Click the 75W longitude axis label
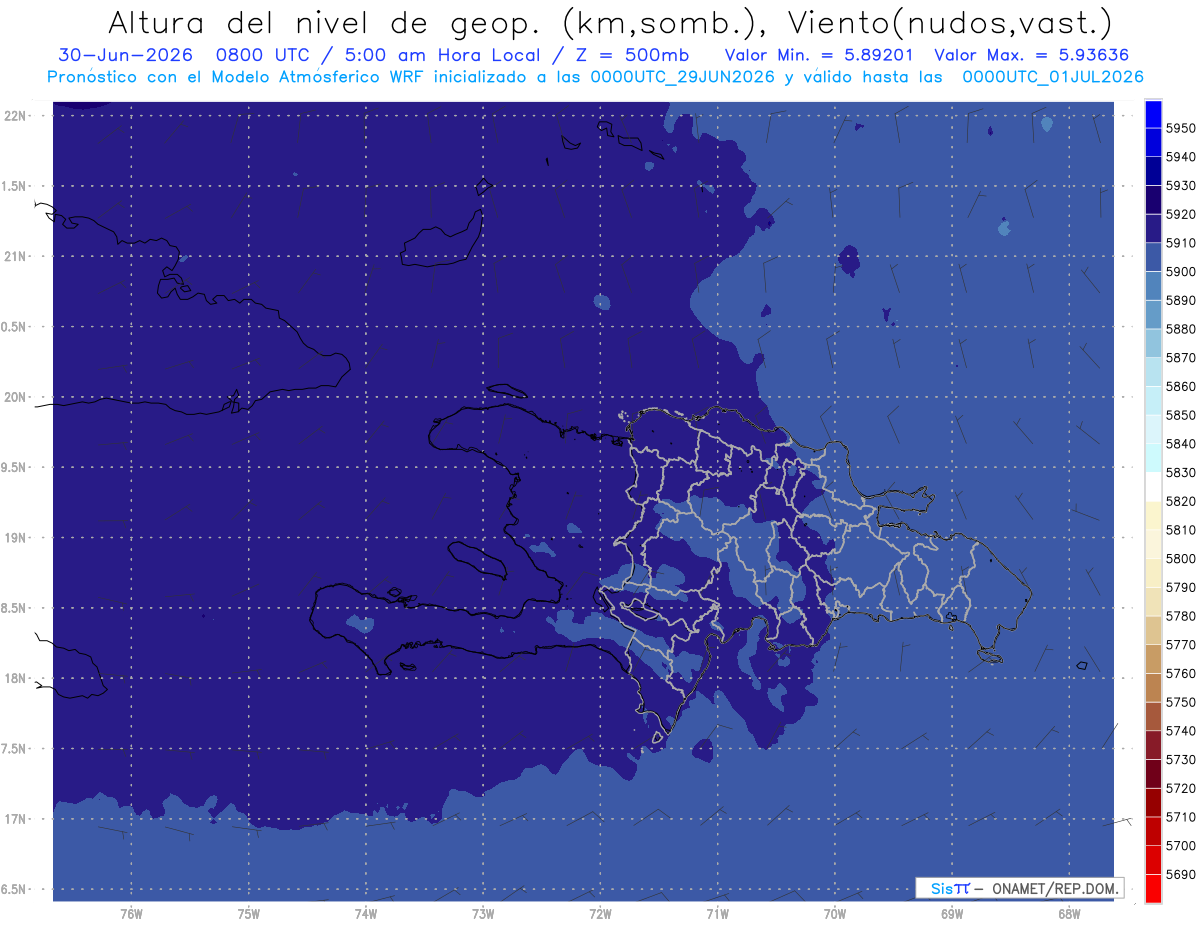Viewport: 1200px width, 927px height. coord(249,914)
